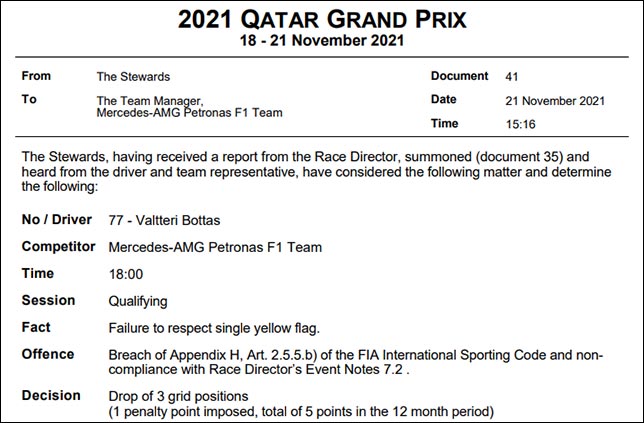Click the competitor value Mercedes-AMG Petronas F1 Team
This screenshot has width=644, height=423.
[x=215, y=247]
